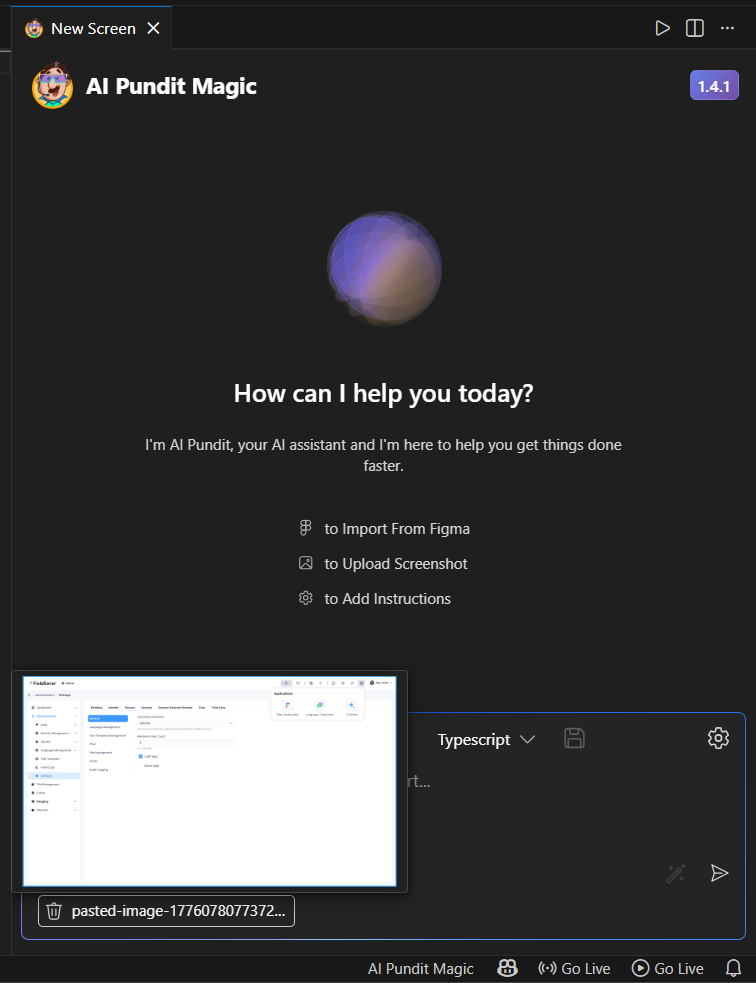The image size is (756, 983).
Task: Click the pasted-image-1776078077372 file chip
Action: coord(166,911)
